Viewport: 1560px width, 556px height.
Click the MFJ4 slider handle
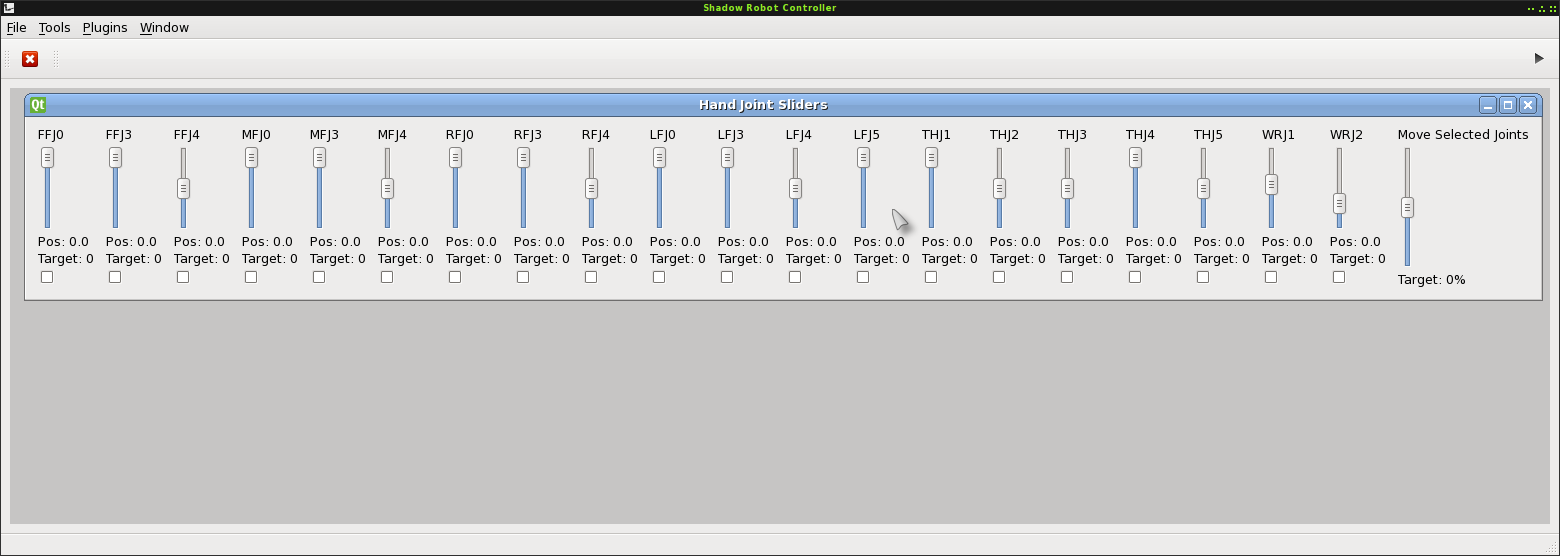point(387,188)
